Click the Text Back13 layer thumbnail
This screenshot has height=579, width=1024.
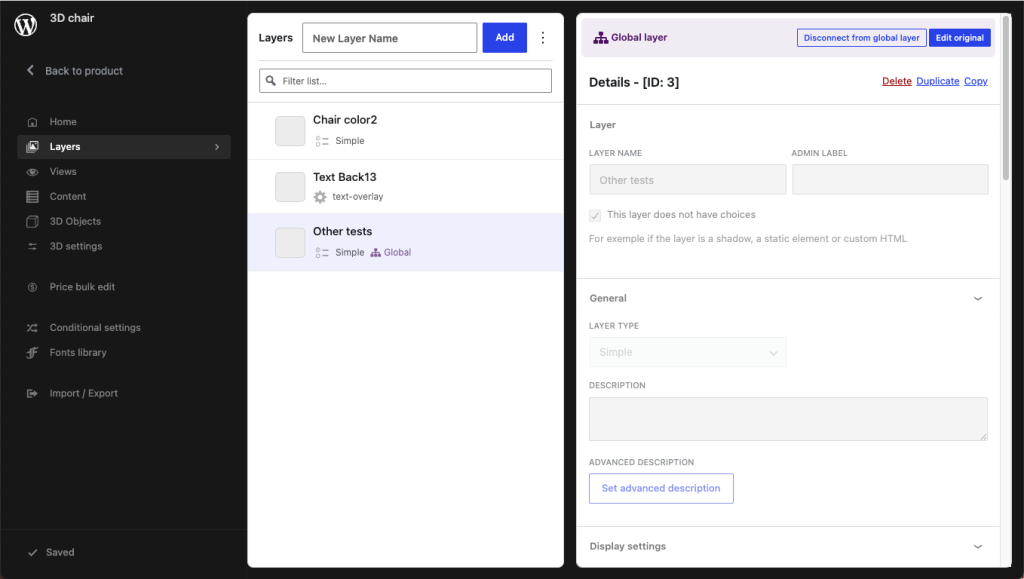pos(290,187)
